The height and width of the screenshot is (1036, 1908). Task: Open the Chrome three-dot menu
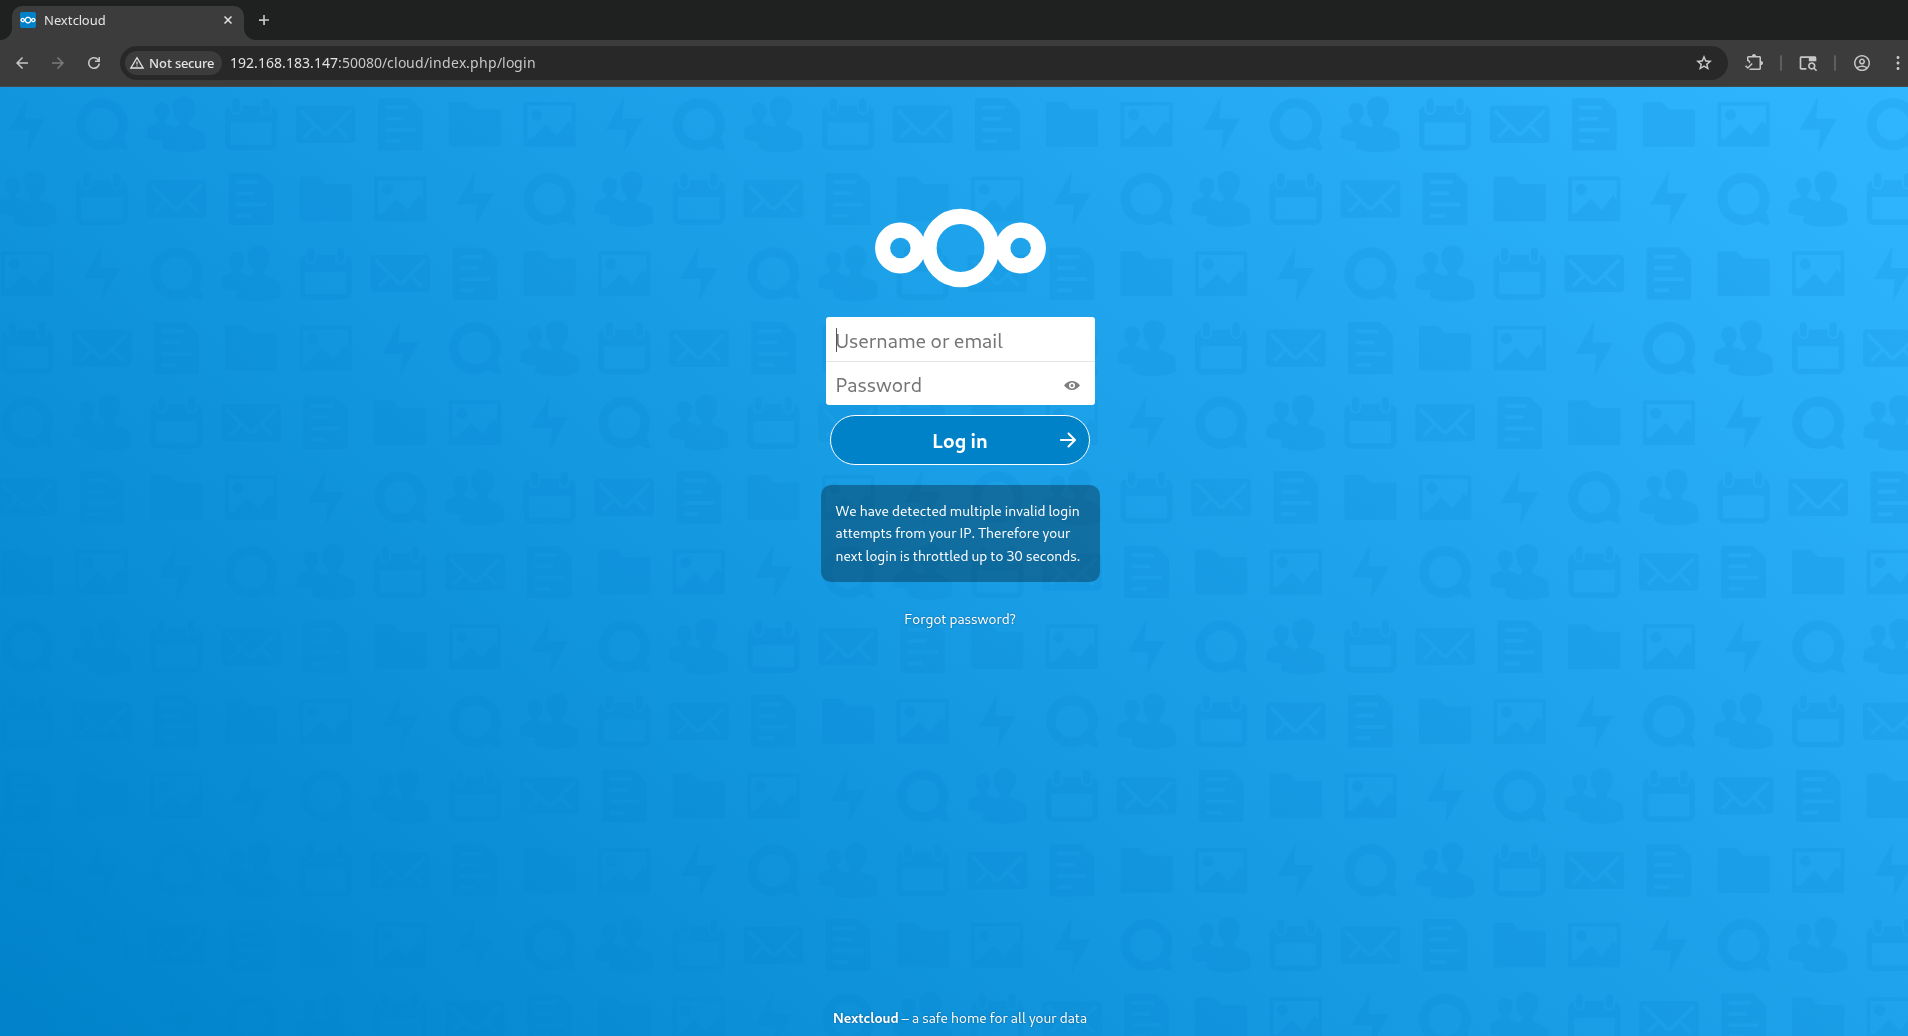tap(1897, 63)
